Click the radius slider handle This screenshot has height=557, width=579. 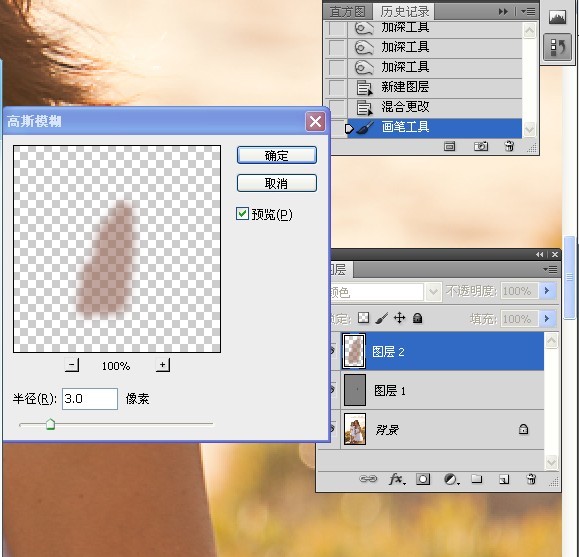coord(50,424)
